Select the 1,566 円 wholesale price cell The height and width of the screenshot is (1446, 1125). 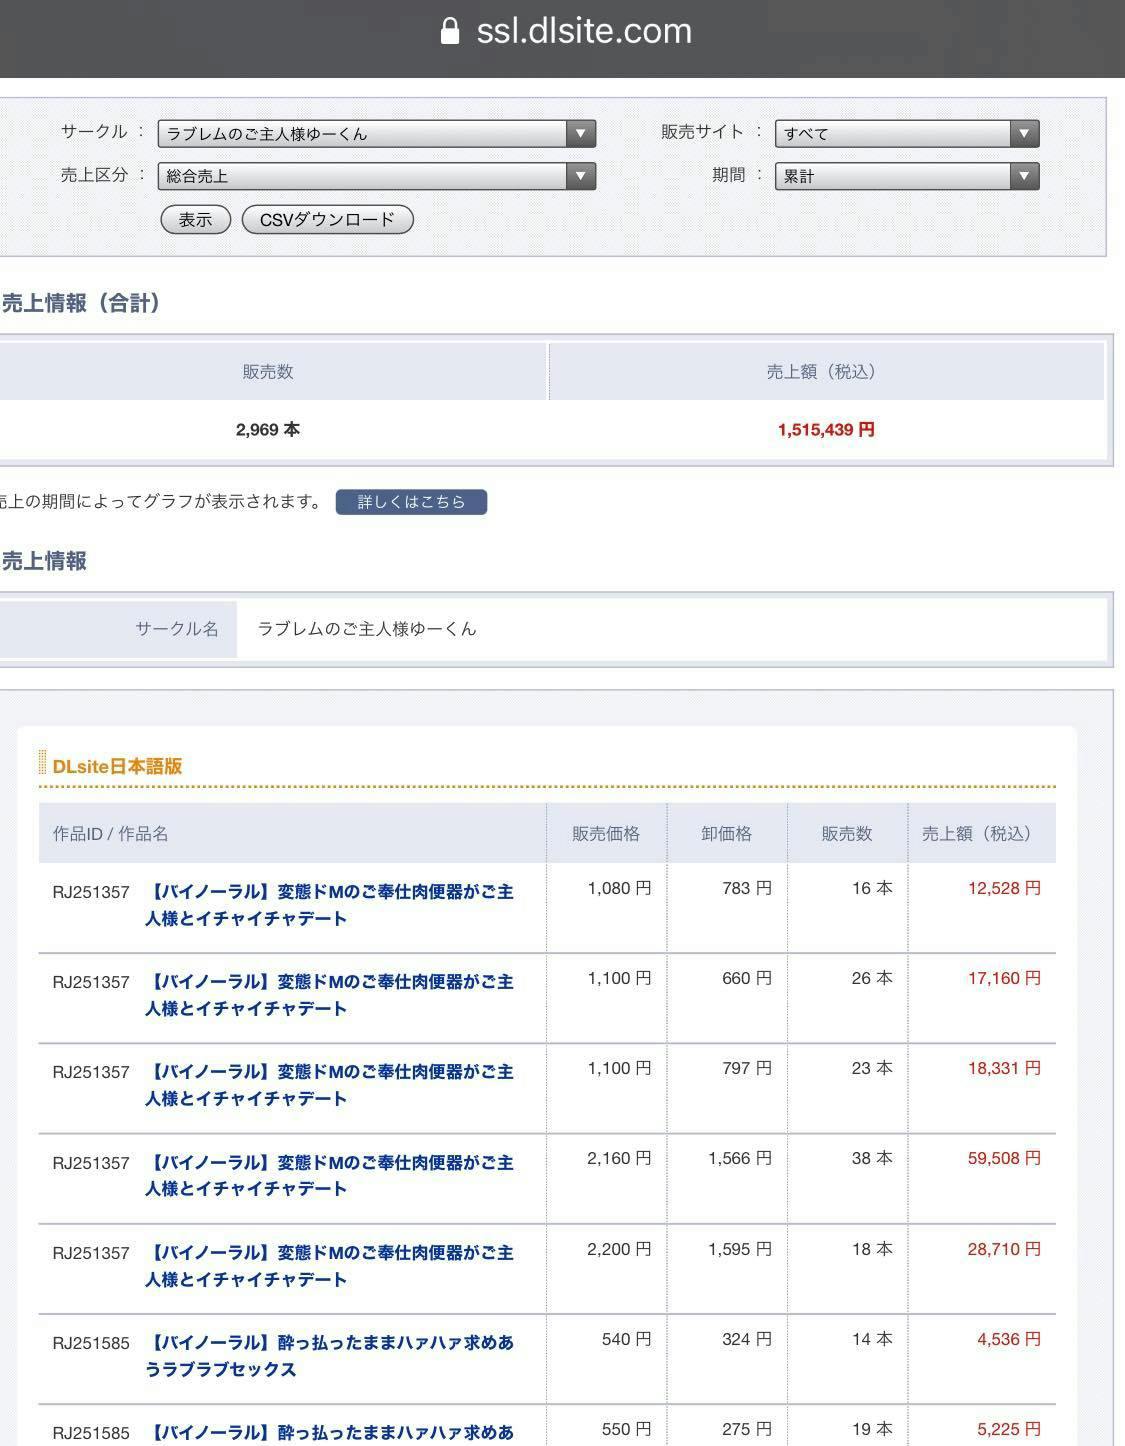pos(740,1158)
